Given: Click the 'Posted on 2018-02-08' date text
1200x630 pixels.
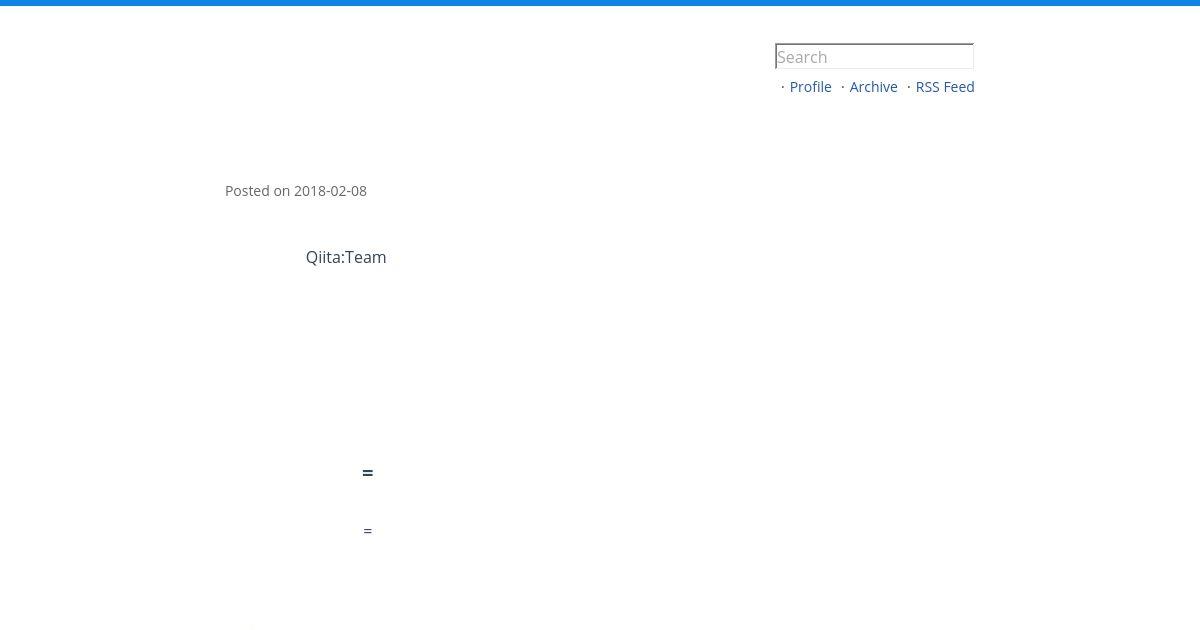Looking at the screenshot, I should point(296,191).
